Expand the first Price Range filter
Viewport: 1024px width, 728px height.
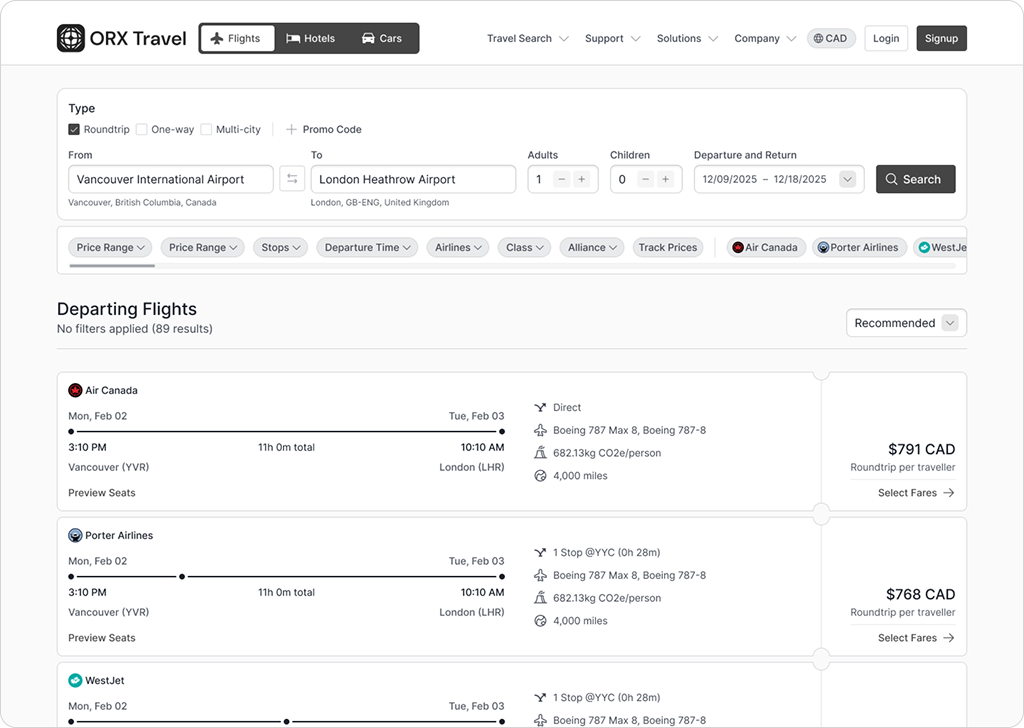click(110, 247)
